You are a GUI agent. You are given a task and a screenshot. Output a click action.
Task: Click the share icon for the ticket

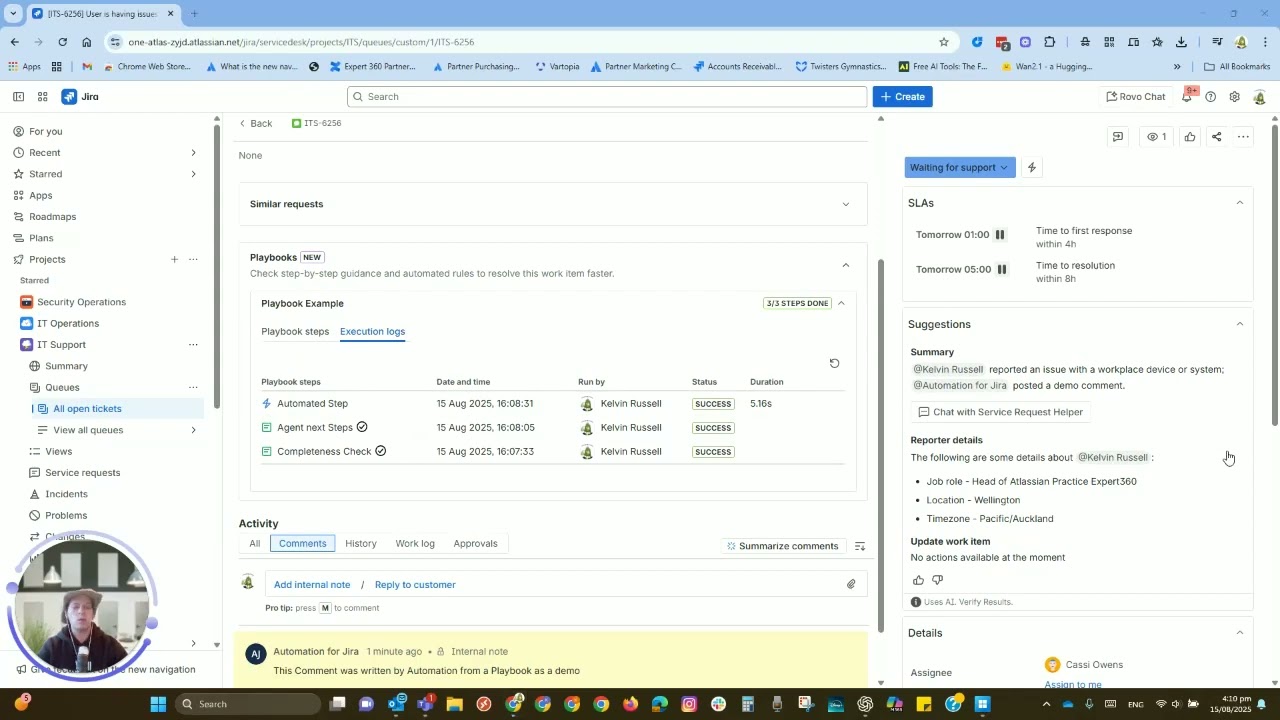pyautogui.click(x=1217, y=137)
